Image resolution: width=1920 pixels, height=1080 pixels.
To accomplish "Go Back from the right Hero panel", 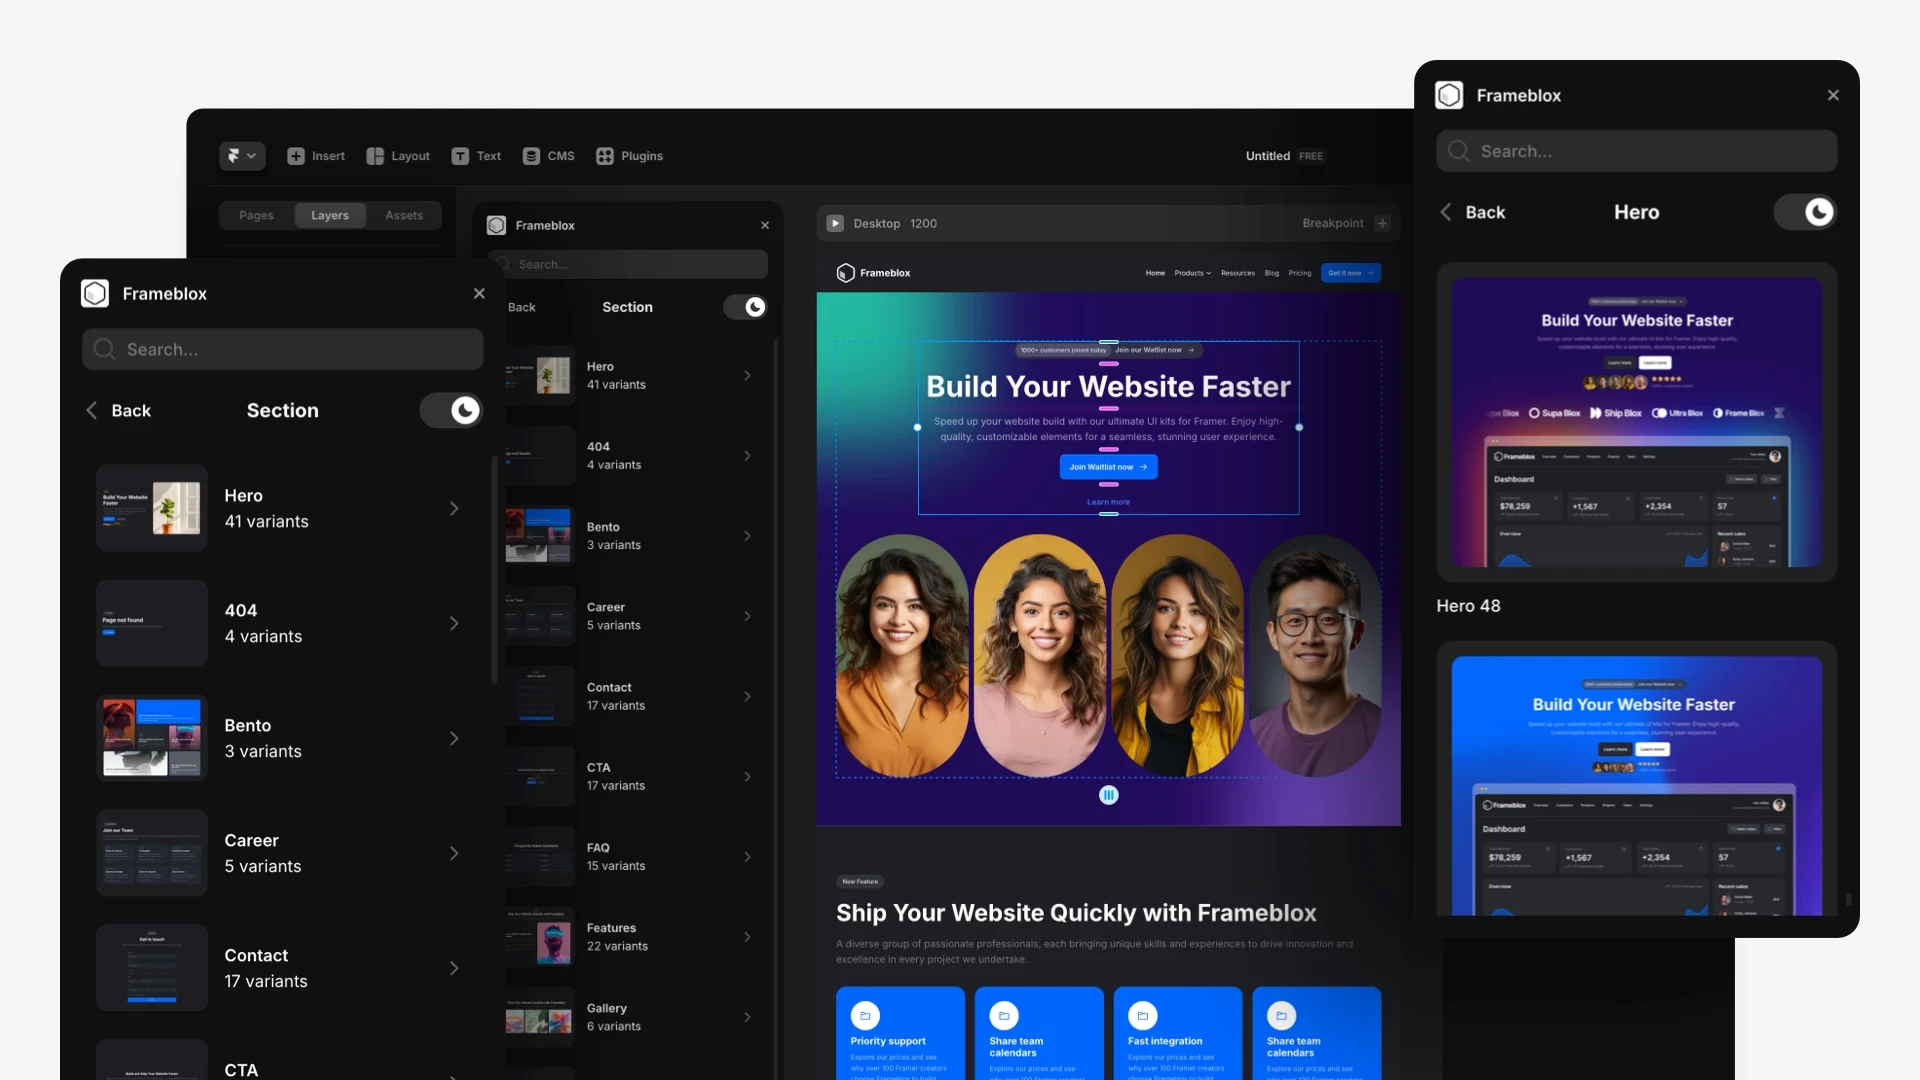I will pyautogui.click(x=1473, y=212).
